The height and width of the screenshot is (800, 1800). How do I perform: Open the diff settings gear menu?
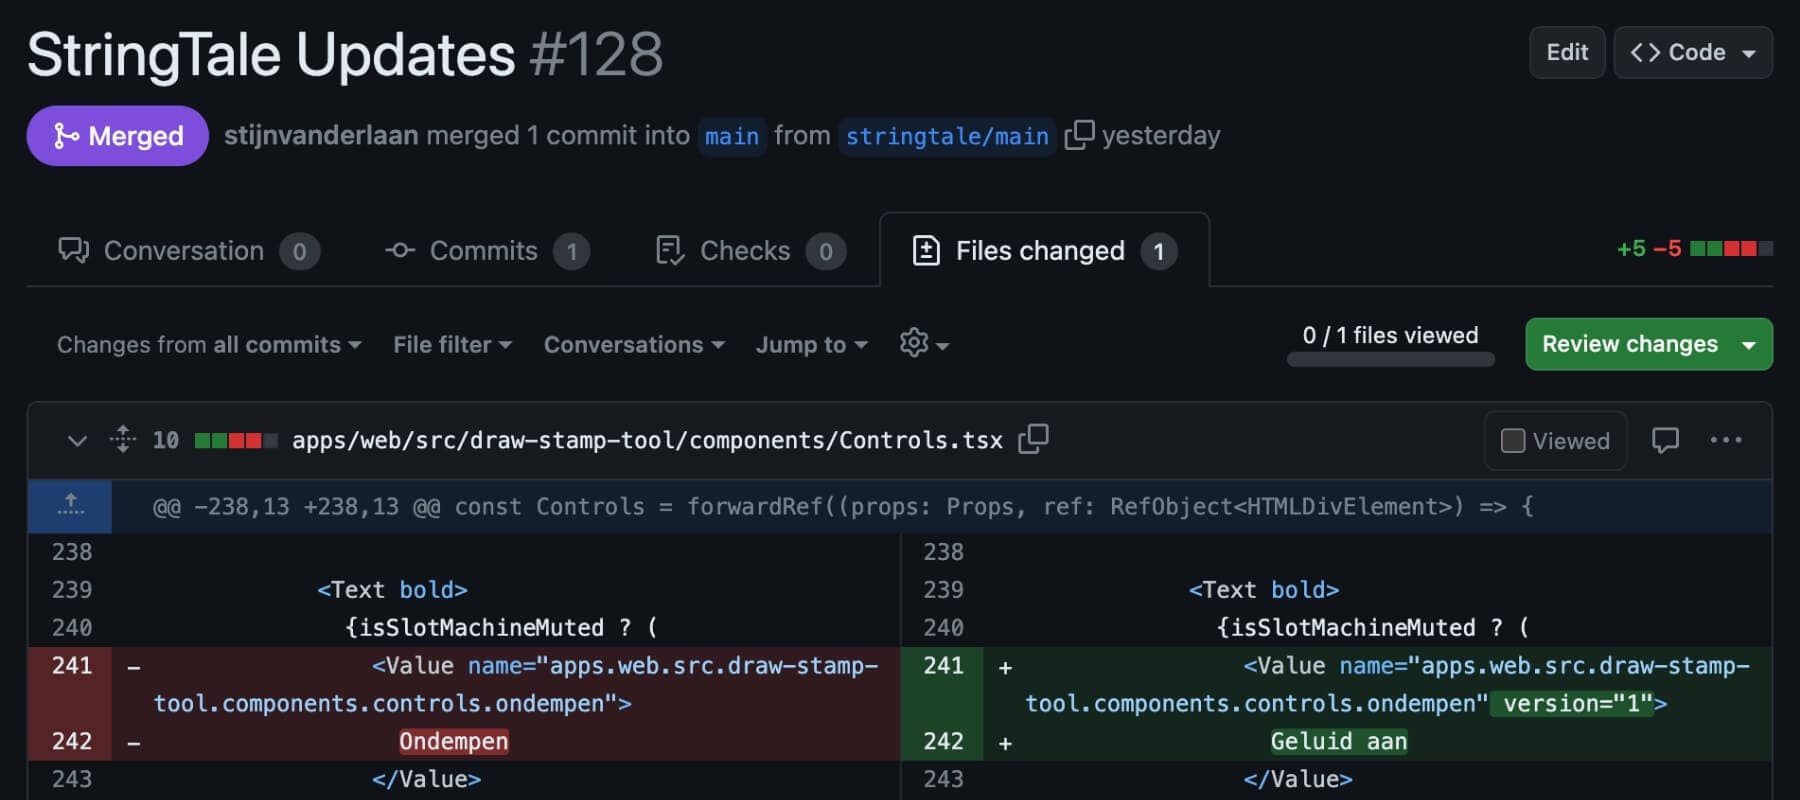click(x=922, y=344)
